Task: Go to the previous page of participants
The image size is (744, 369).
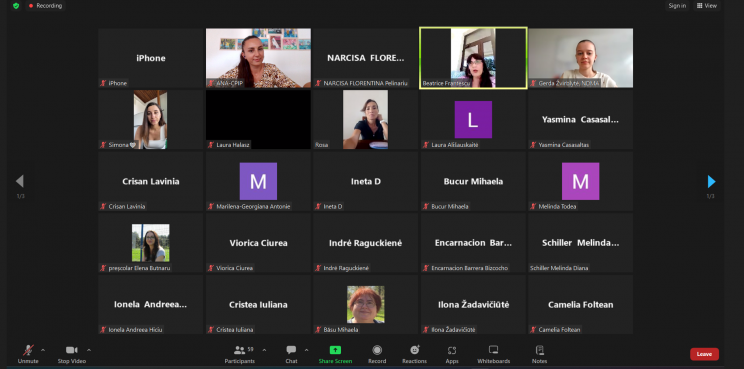Action: point(20,181)
